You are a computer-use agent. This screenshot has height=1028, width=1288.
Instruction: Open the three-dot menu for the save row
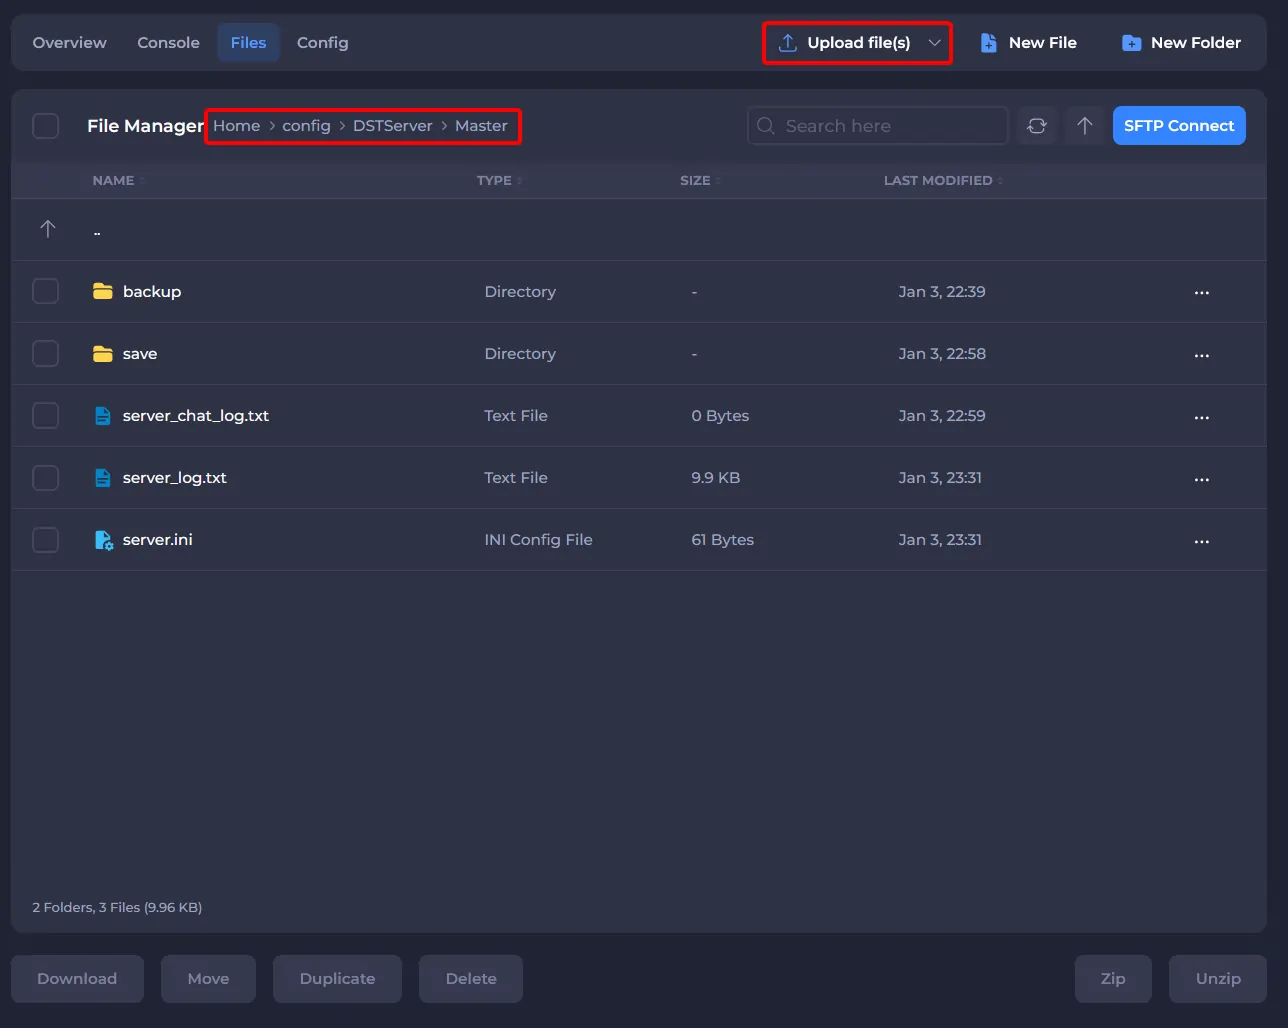[x=1202, y=355]
